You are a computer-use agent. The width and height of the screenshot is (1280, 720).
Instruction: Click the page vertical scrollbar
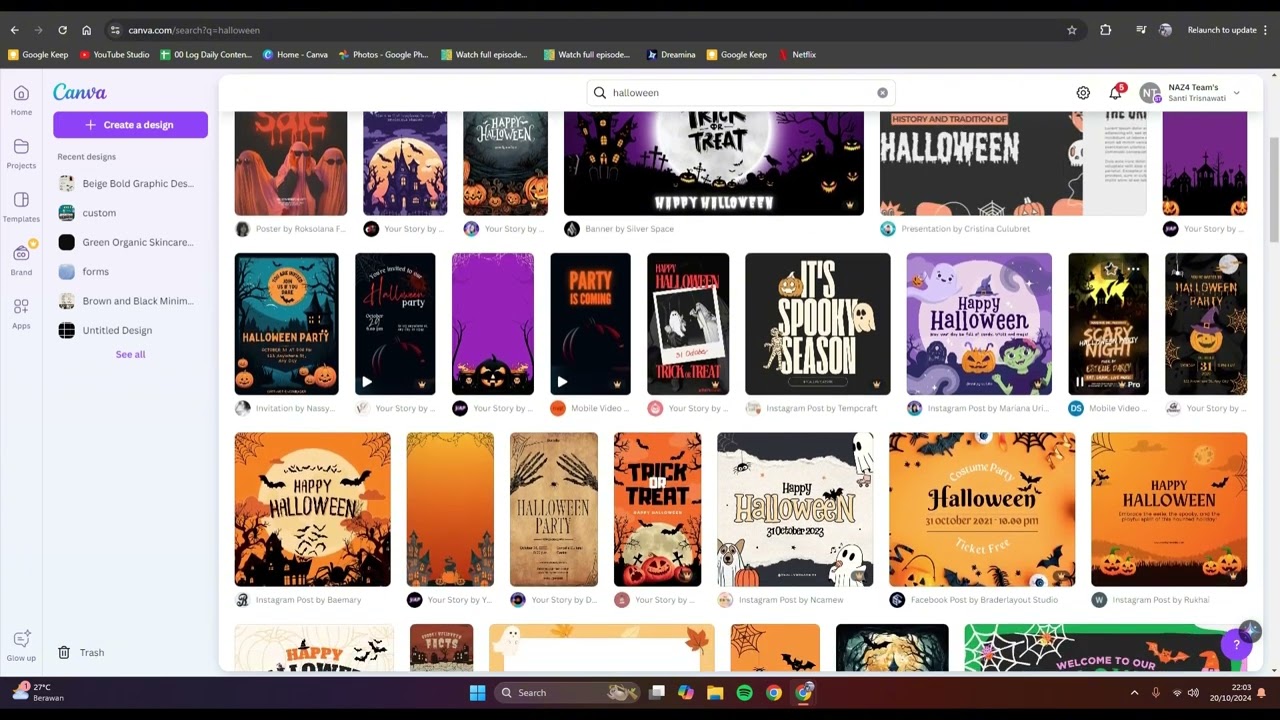(x=1274, y=190)
